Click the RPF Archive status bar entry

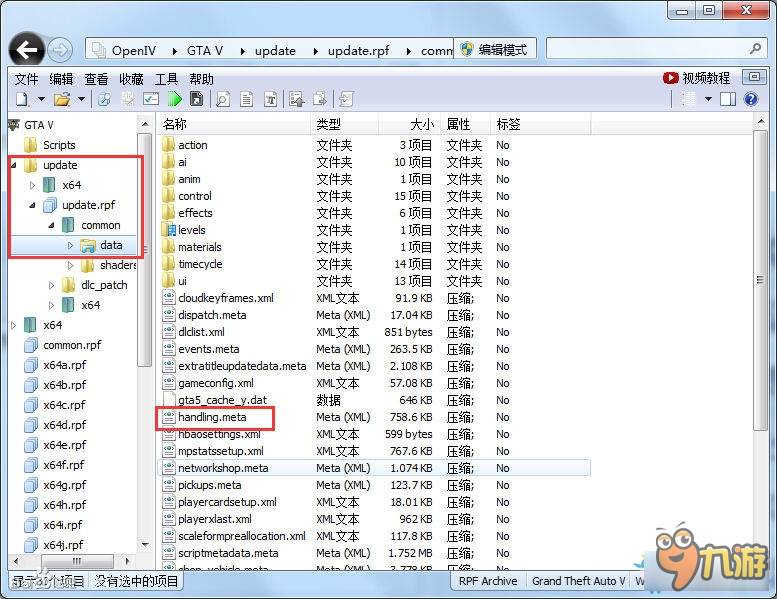pos(488,581)
